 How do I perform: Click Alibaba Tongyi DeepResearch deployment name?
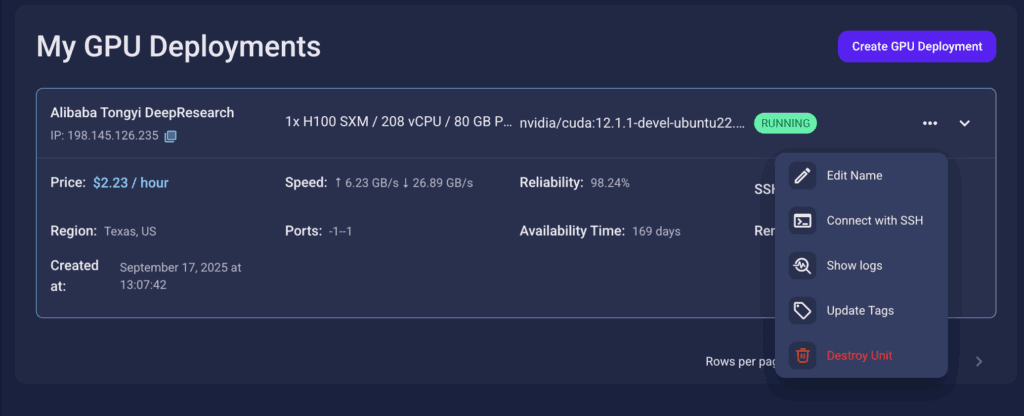click(142, 112)
